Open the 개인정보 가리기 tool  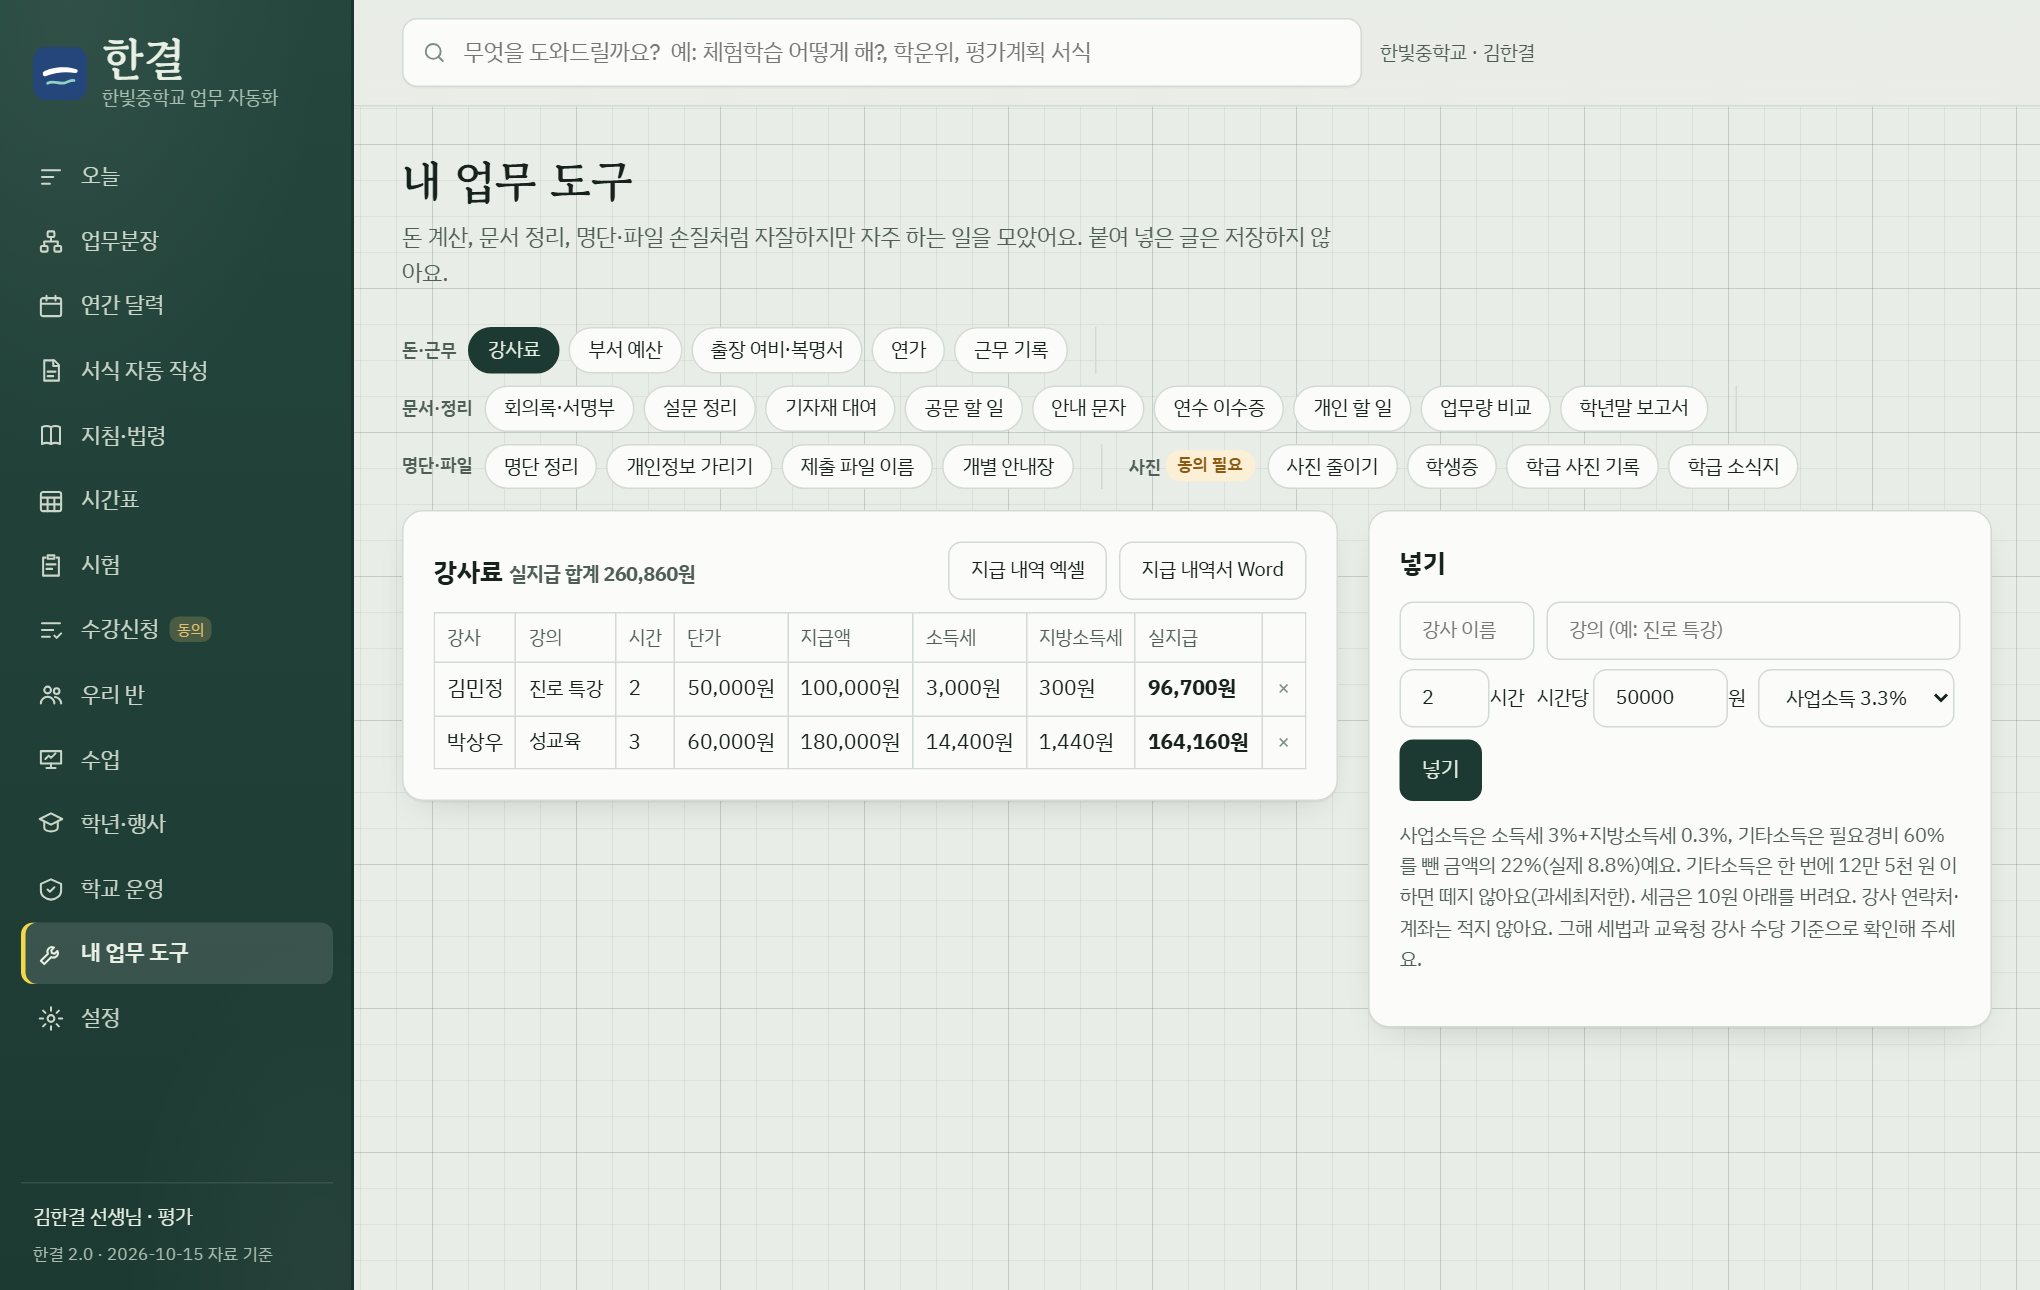tap(689, 467)
